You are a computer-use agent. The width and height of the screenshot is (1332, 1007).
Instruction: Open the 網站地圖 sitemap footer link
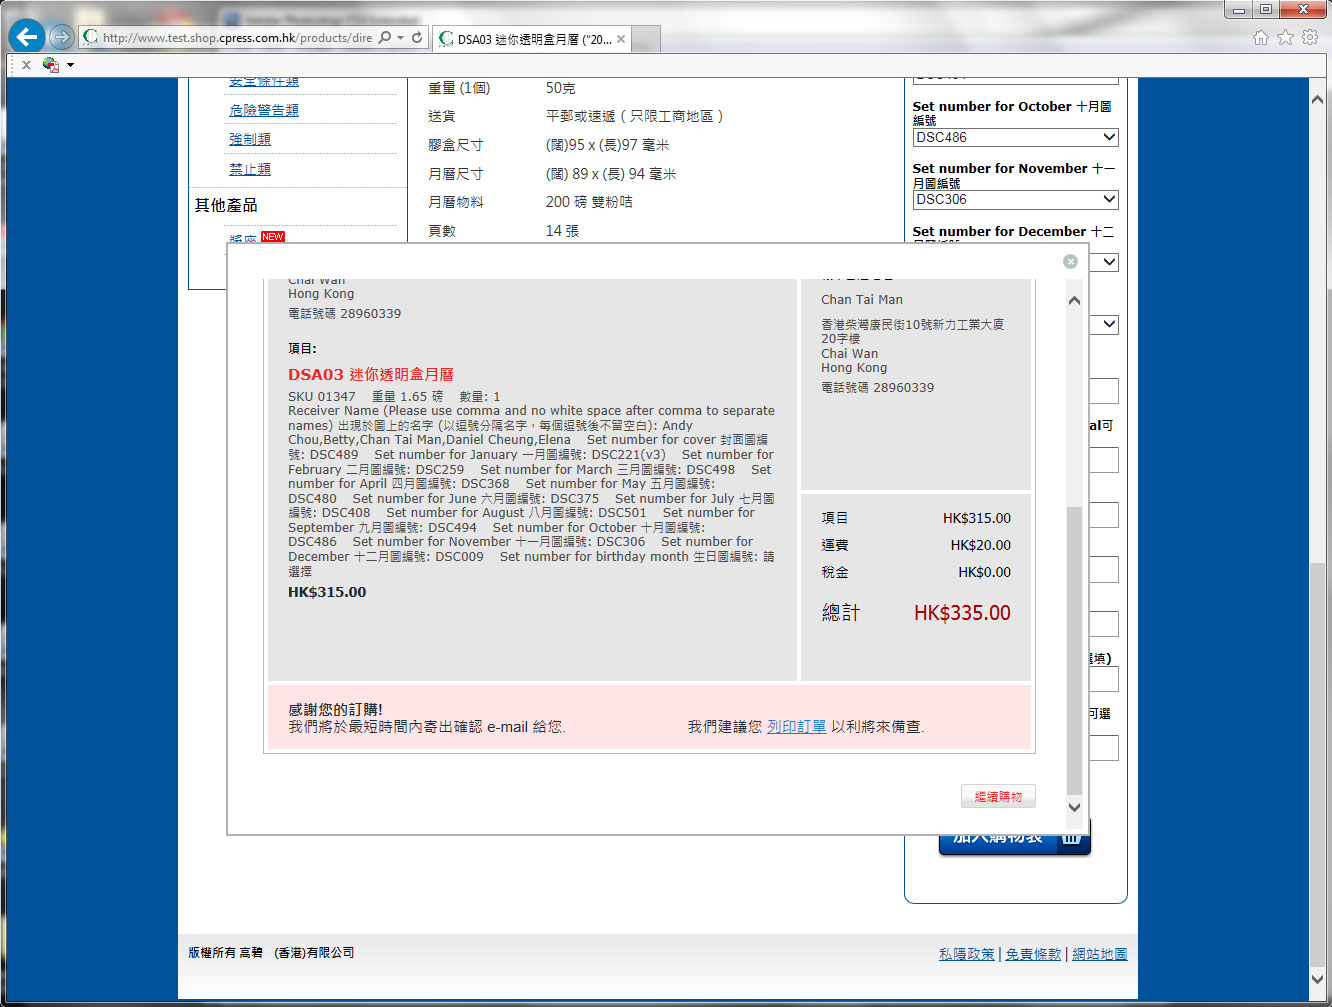1099,954
